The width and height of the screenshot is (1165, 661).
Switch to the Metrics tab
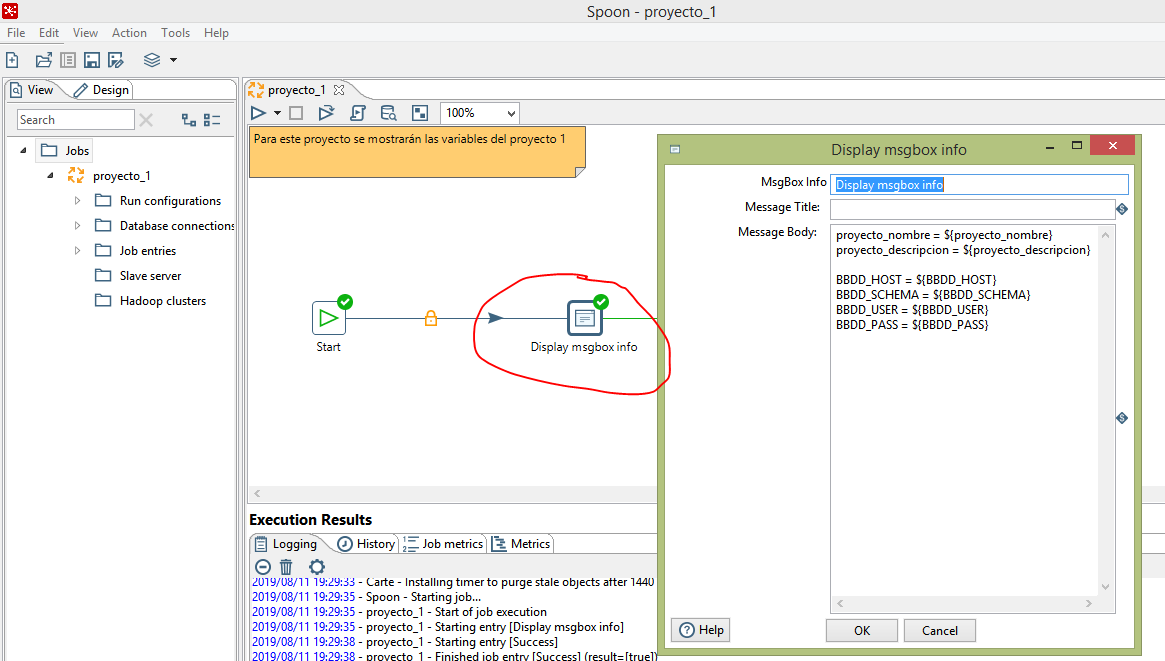click(x=521, y=544)
